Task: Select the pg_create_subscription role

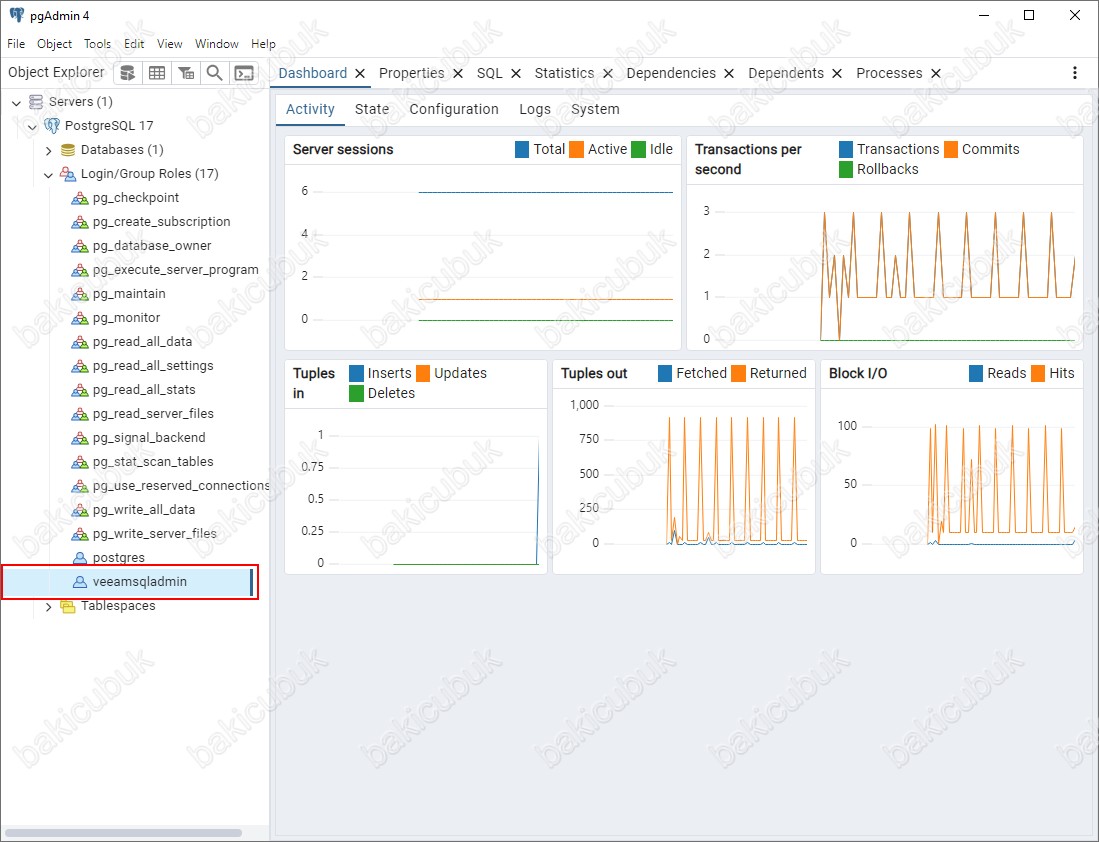Action: (161, 222)
